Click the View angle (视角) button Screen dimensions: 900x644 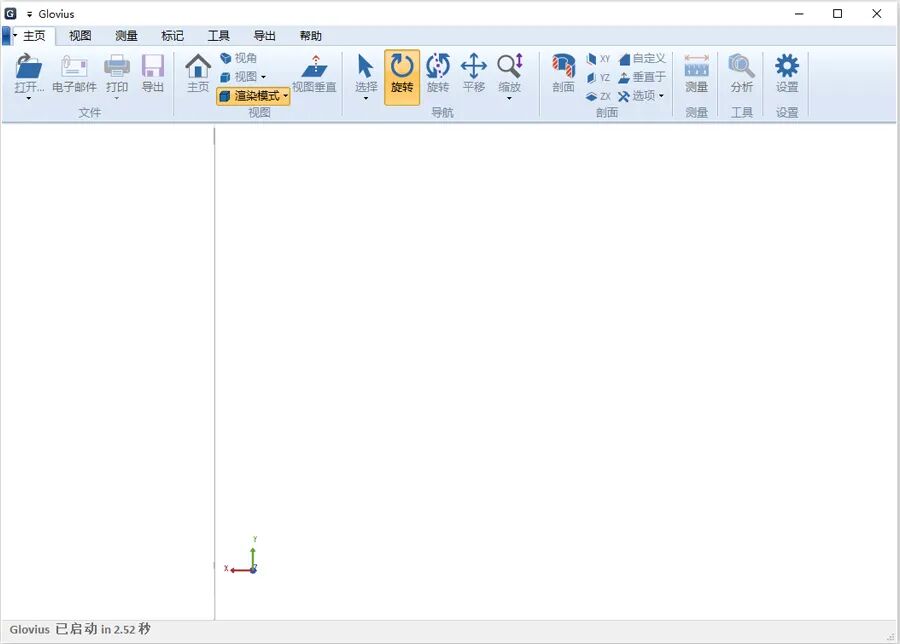pyautogui.click(x=238, y=58)
